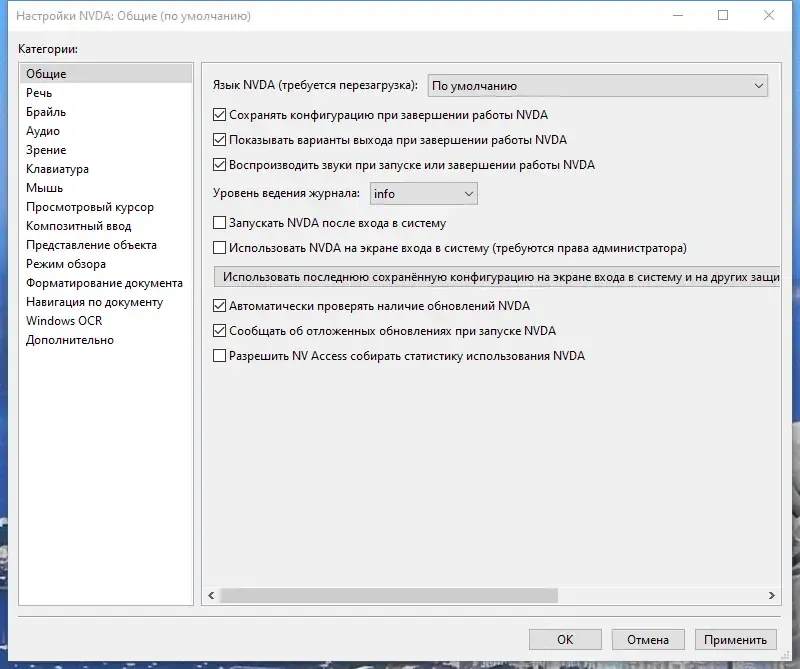Viewport: 800px width, 669px height.
Task: Click Использовать последнюю сохранённую конфигурацию button
Action: point(497,277)
